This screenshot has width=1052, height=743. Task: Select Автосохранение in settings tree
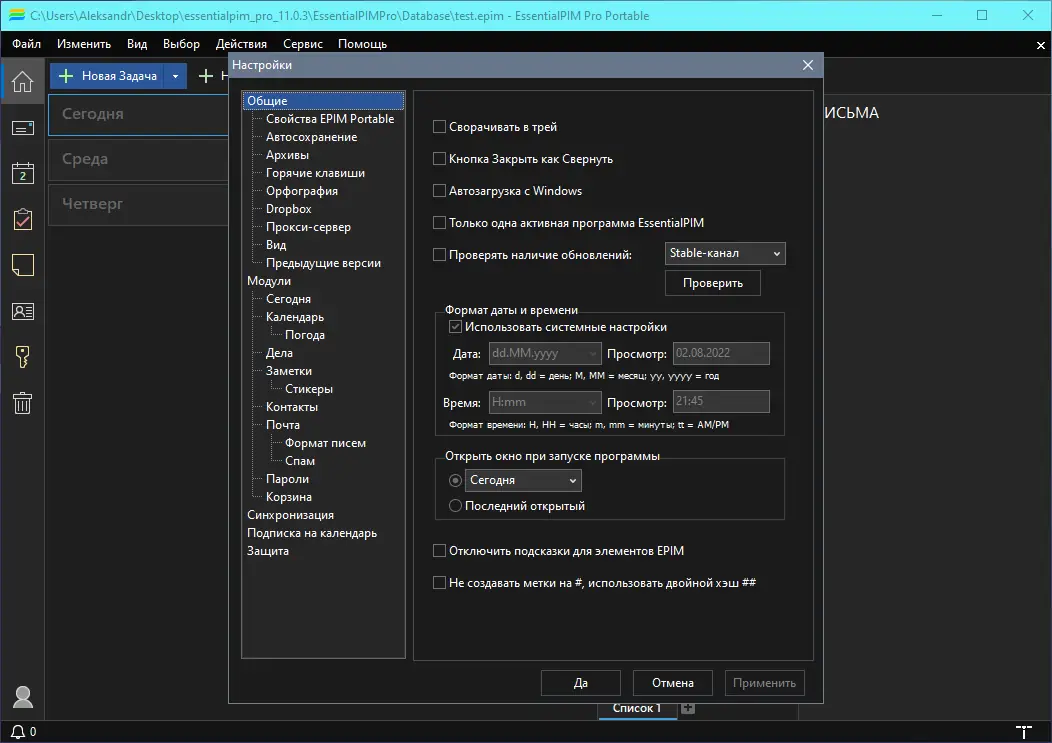pyautogui.click(x=311, y=137)
